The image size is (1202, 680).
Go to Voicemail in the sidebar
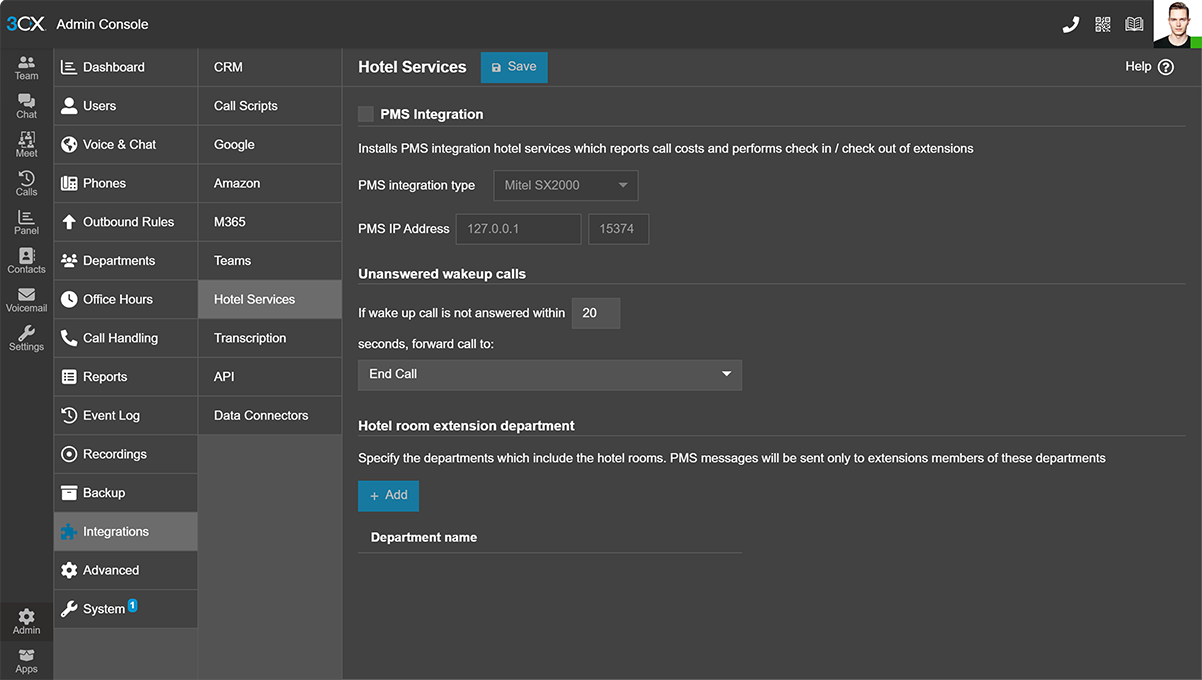tap(26, 300)
